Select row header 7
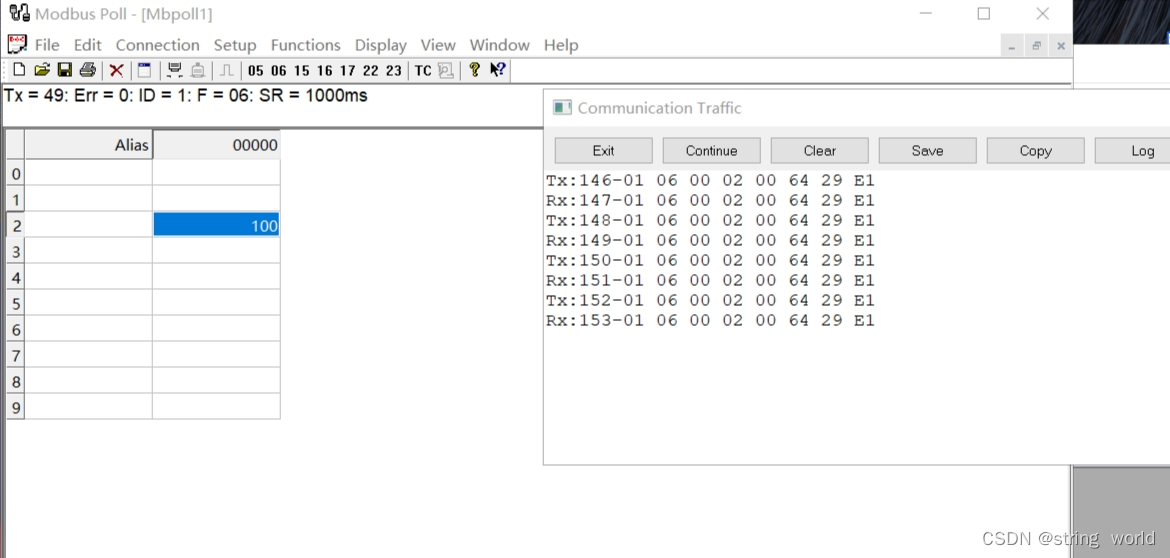This screenshot has width=1170, height=558. click(16, 356)
